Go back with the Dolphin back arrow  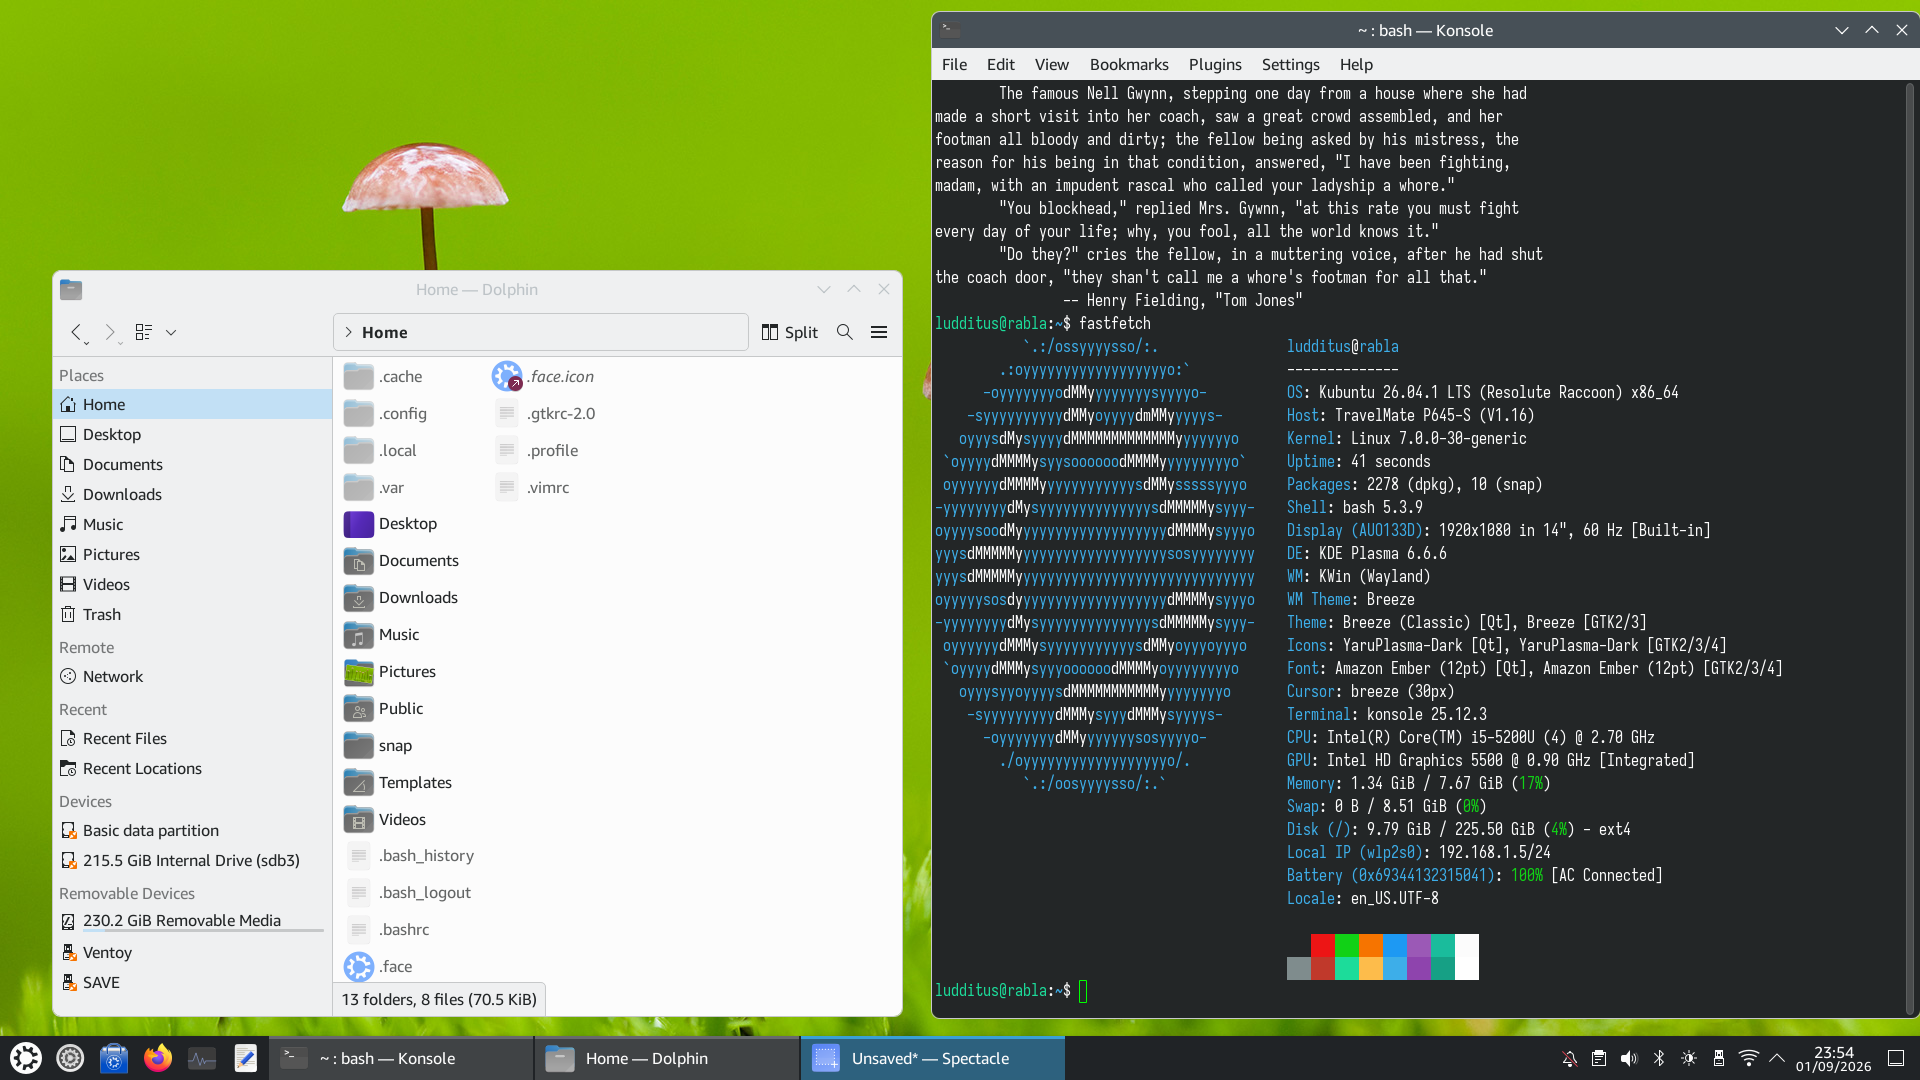[76, 332]
